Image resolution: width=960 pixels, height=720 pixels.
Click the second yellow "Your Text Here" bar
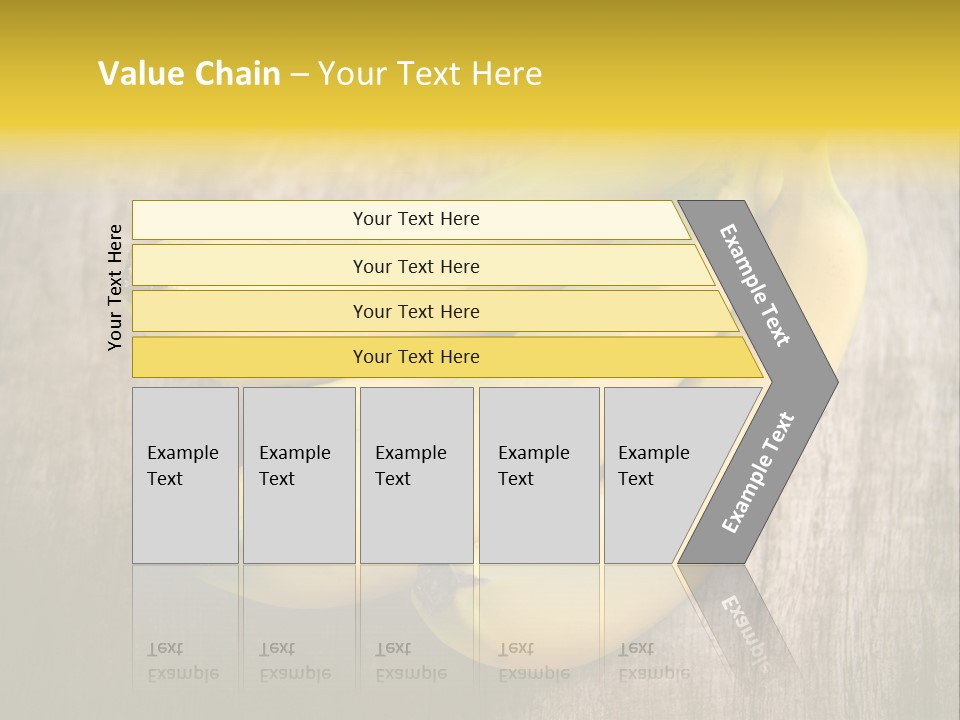tap(415, 266)
